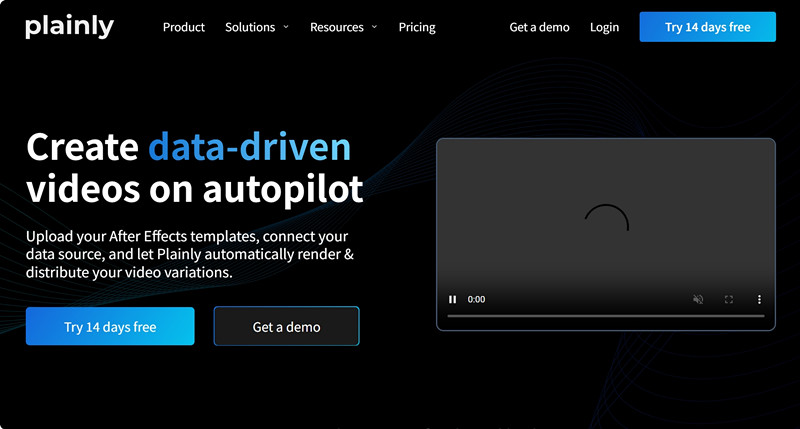This screenshot has height=429, width=800.
Task: Click the video progress bar
Action: [606, 316]
